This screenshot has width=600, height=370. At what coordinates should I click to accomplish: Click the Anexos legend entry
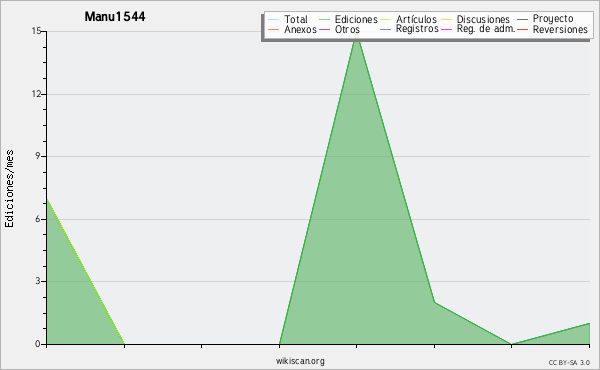292,29
